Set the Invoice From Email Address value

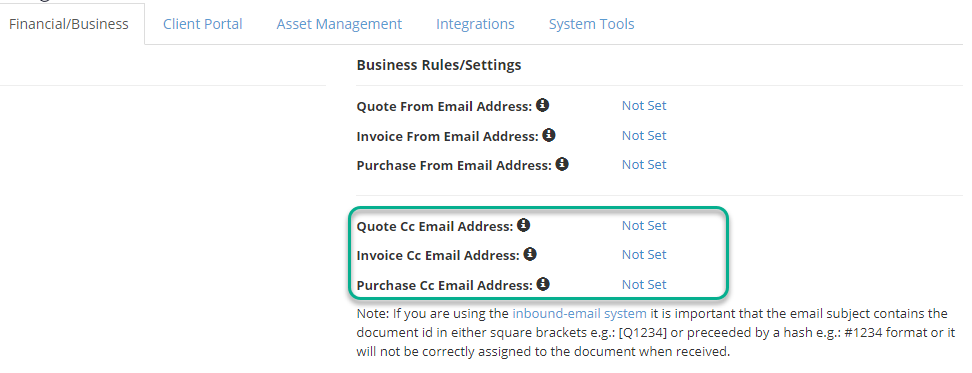click(x=644, y=135)
